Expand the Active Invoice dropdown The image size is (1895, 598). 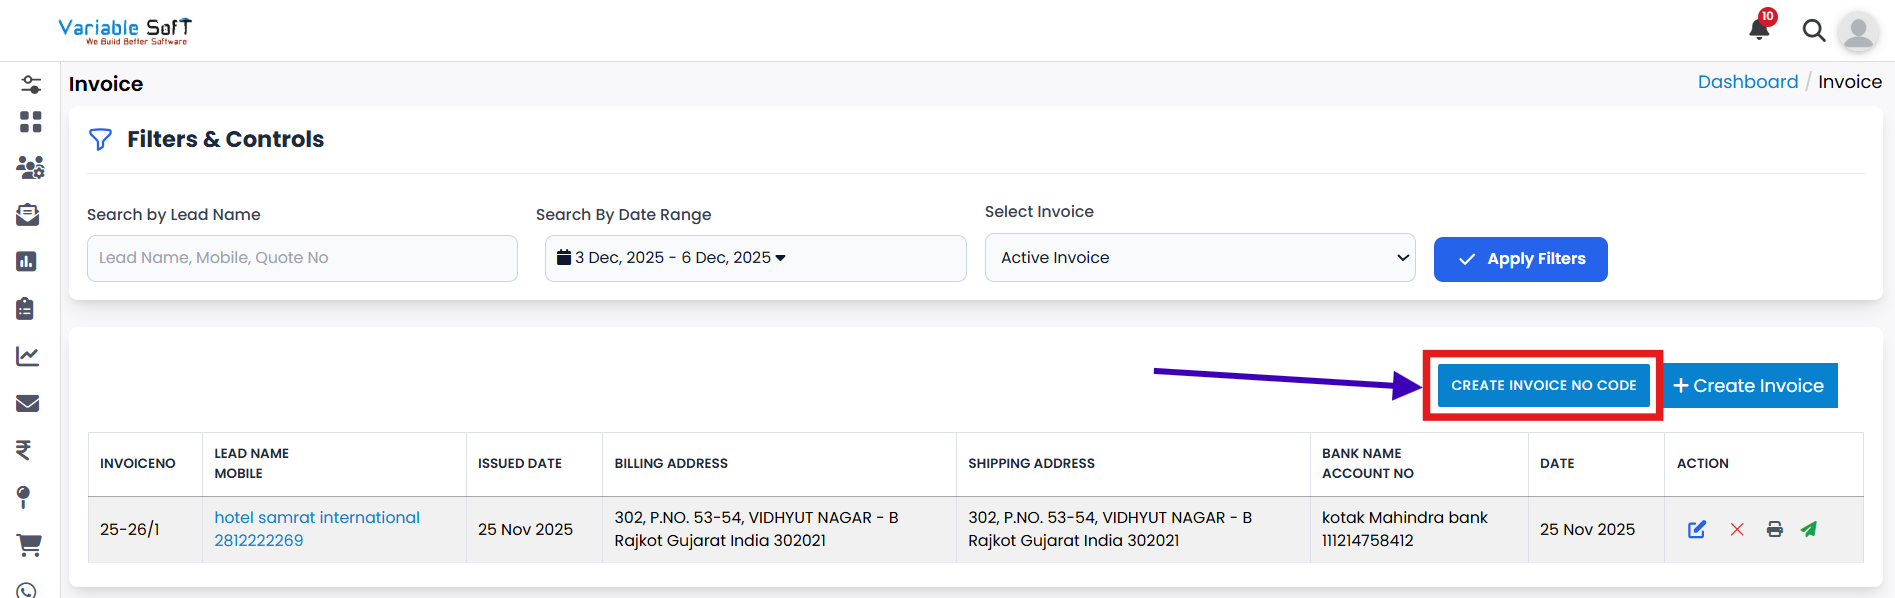pyautogui.click(x=1199, y=258)
